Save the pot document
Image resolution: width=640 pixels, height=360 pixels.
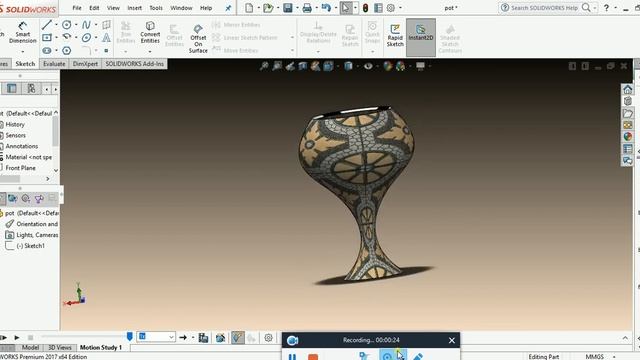[x=287, y=8]
